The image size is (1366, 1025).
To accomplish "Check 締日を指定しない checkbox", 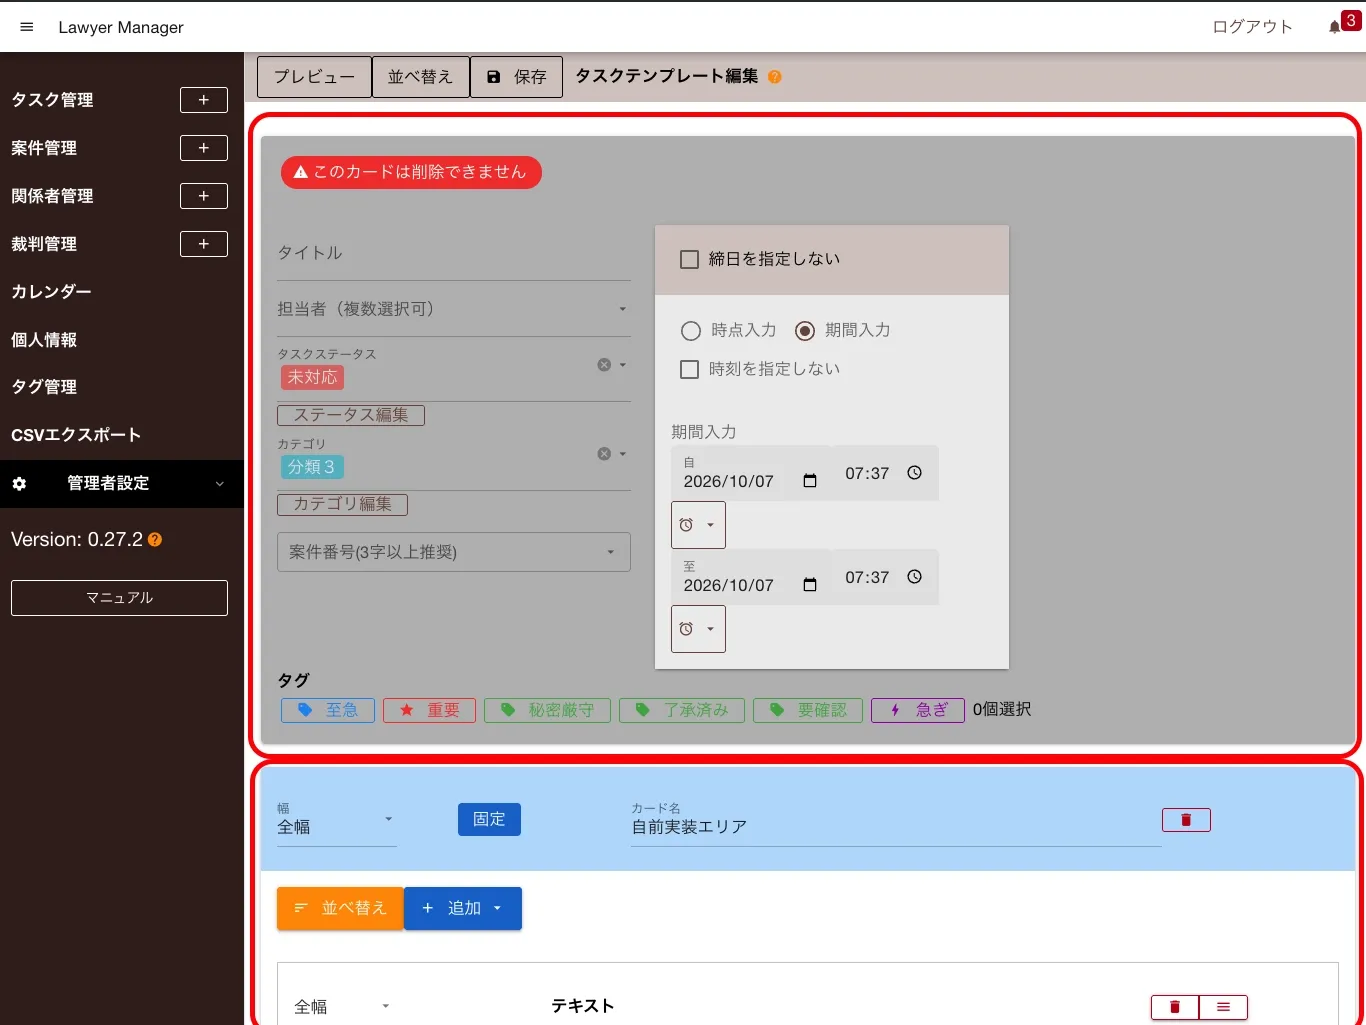I will 689,260.
